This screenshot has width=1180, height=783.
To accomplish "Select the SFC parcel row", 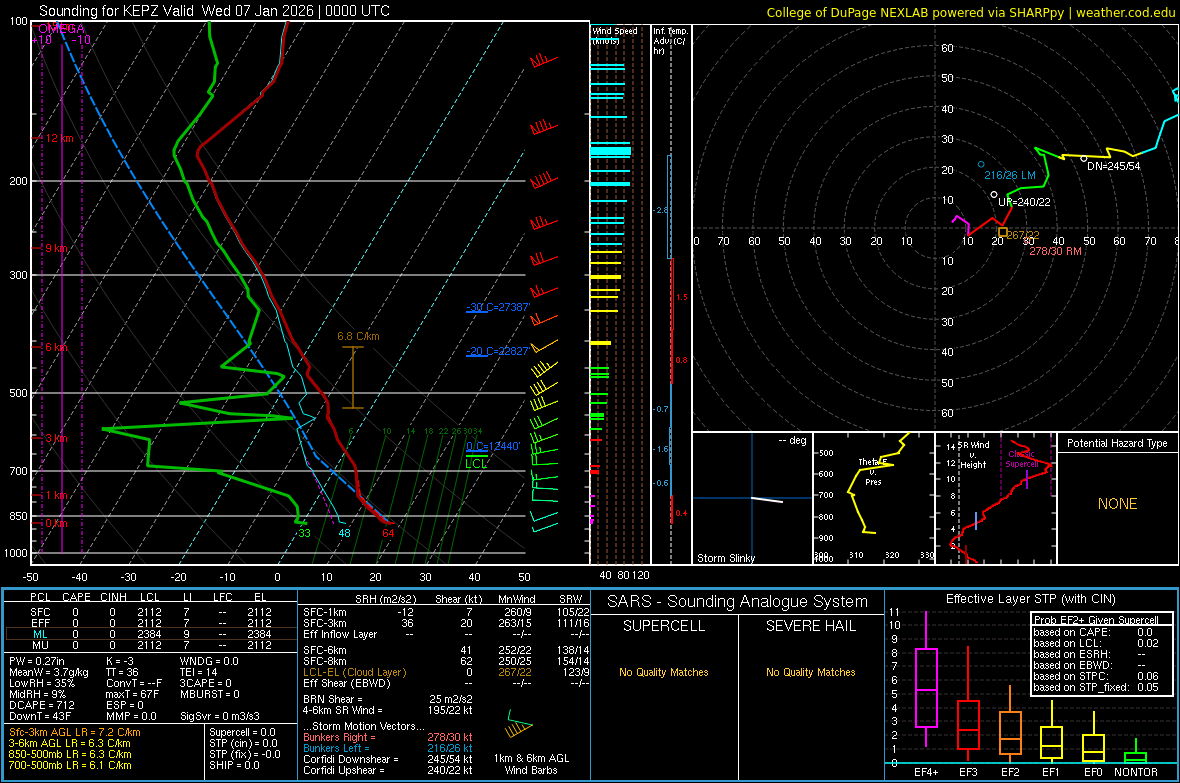I will click(x=150, y=612).
